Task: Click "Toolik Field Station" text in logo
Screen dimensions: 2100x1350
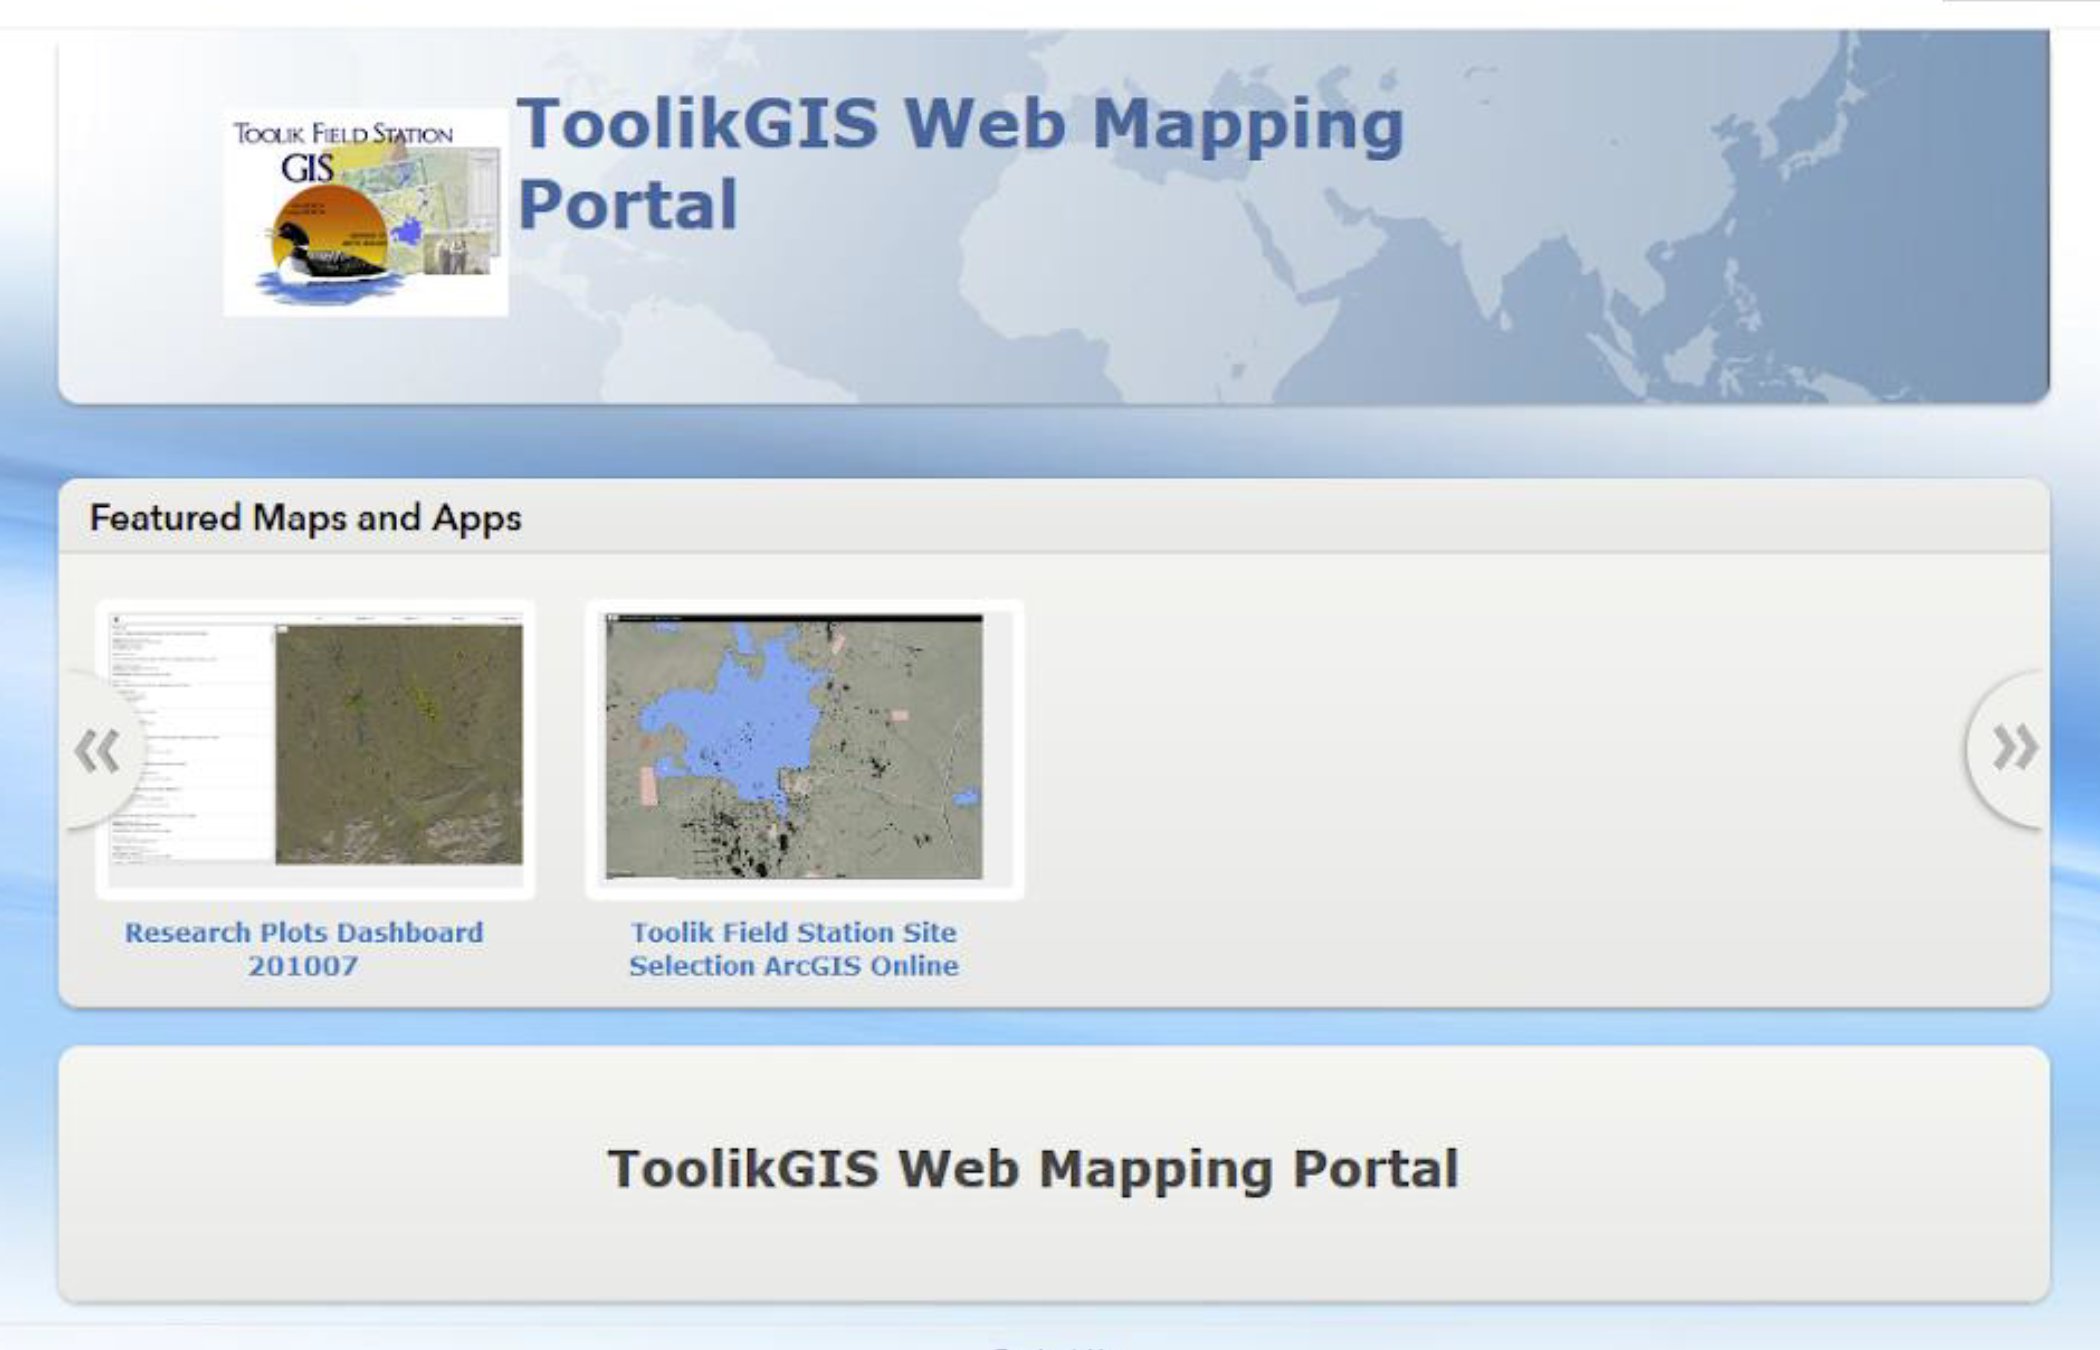Action: click(x=343, y=134)
